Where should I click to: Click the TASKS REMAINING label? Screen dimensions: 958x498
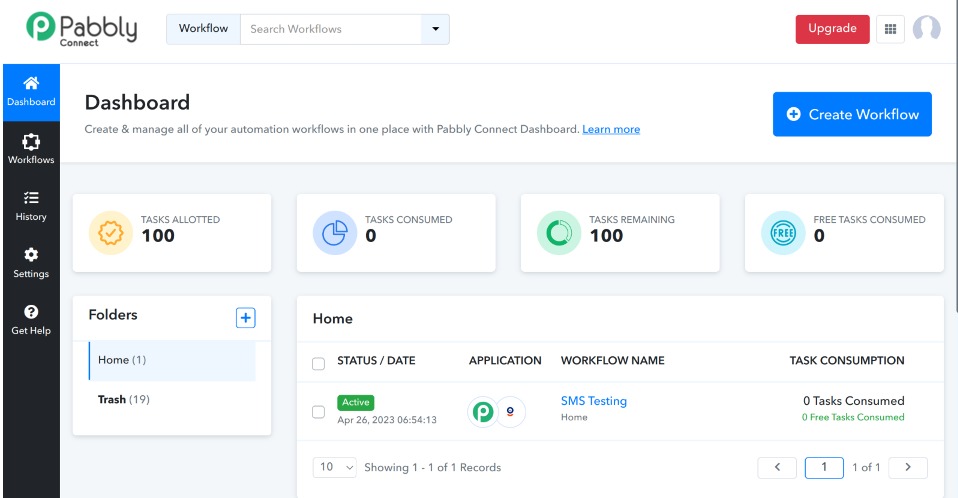tap(632, 220)
